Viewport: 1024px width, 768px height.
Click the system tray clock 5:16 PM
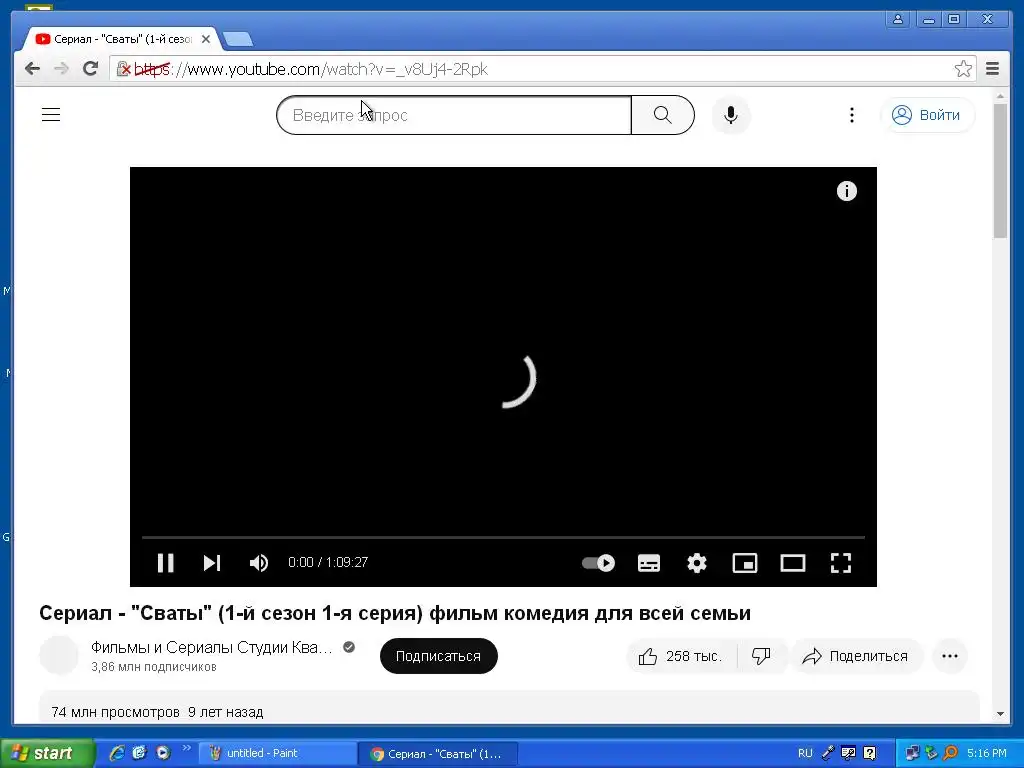[987, 753]
